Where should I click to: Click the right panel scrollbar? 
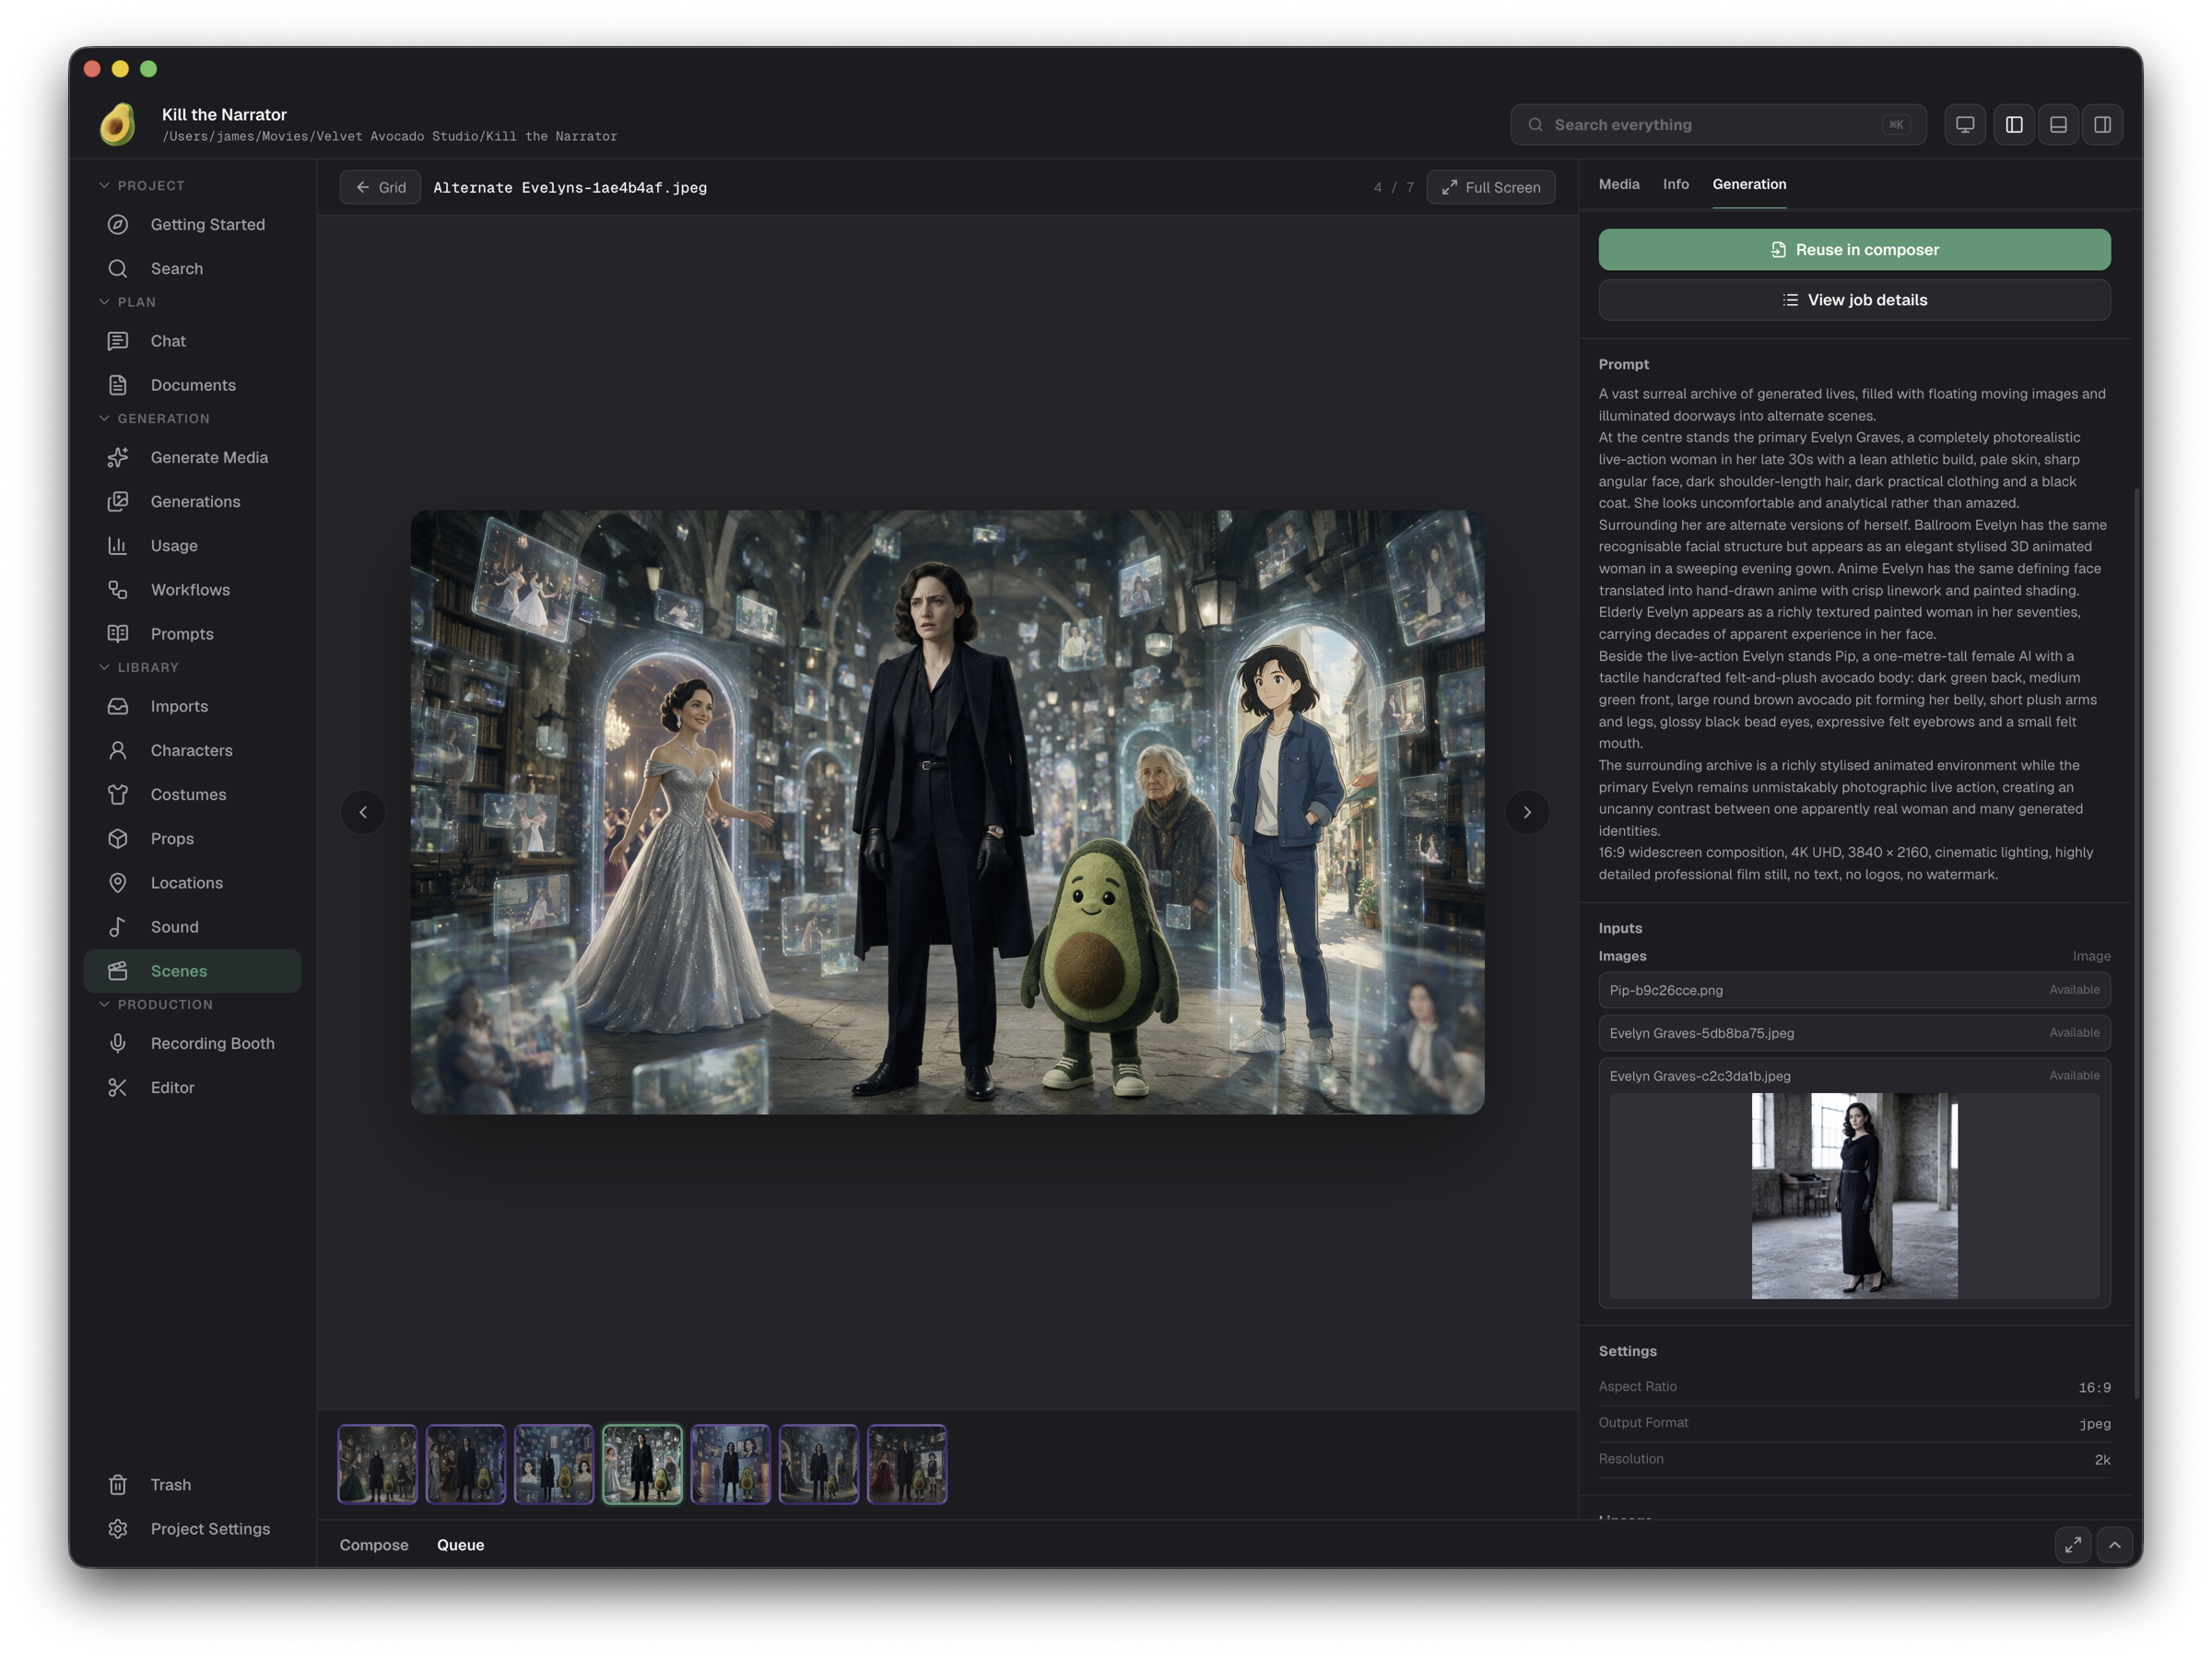click(x=2137, y=943)
